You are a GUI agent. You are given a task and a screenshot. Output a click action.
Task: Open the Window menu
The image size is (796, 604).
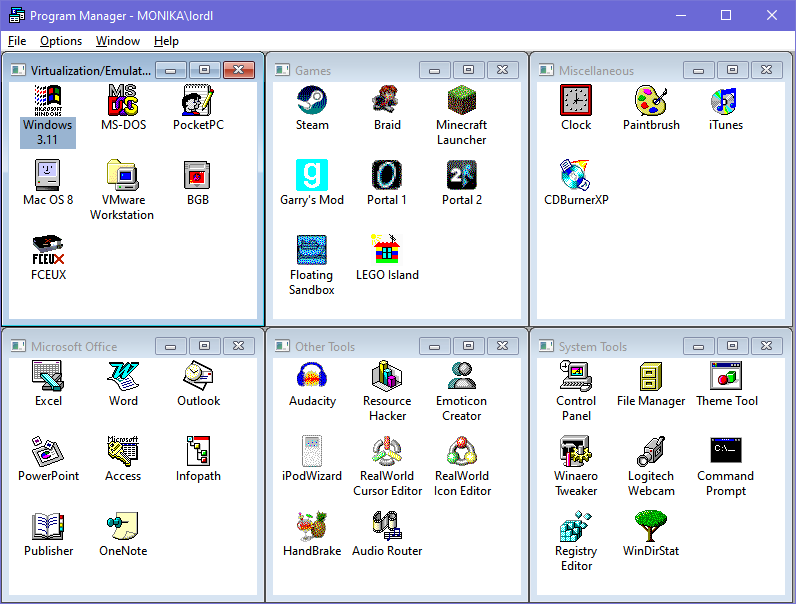pos(118,41)
